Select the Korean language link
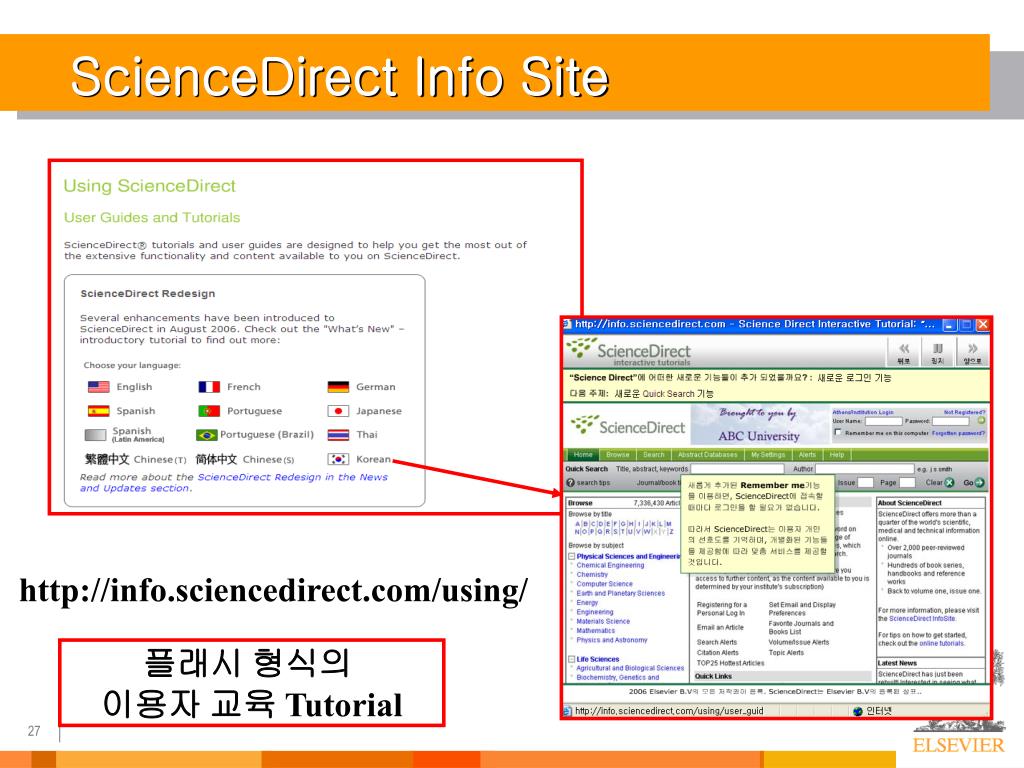The width and height of the screenshot is (1024, 768). pos(373,459)
